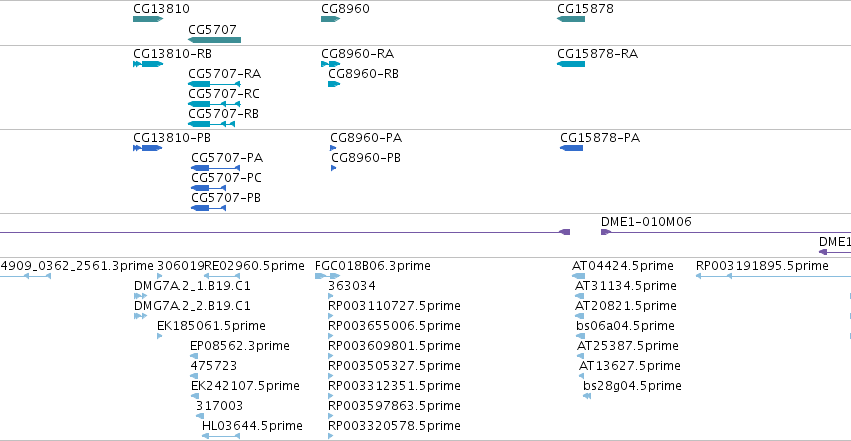Select transcript CG5707-RA label
Screen dimensions: 851x441
225,73
